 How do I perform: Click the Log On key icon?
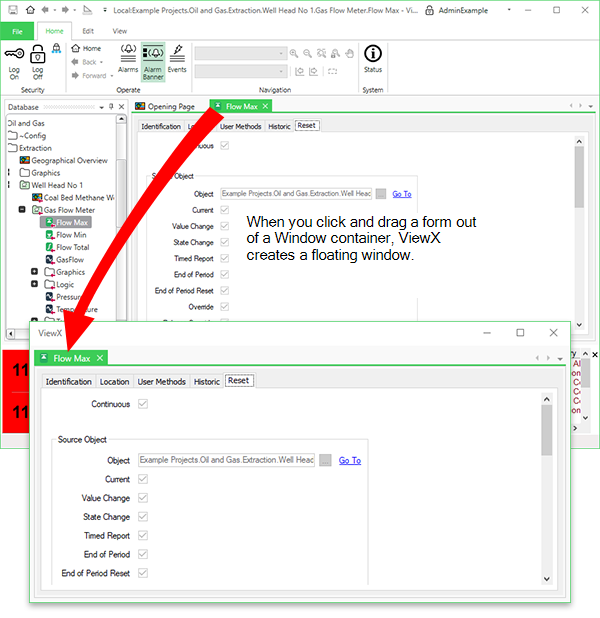click(x=14, y=55)
